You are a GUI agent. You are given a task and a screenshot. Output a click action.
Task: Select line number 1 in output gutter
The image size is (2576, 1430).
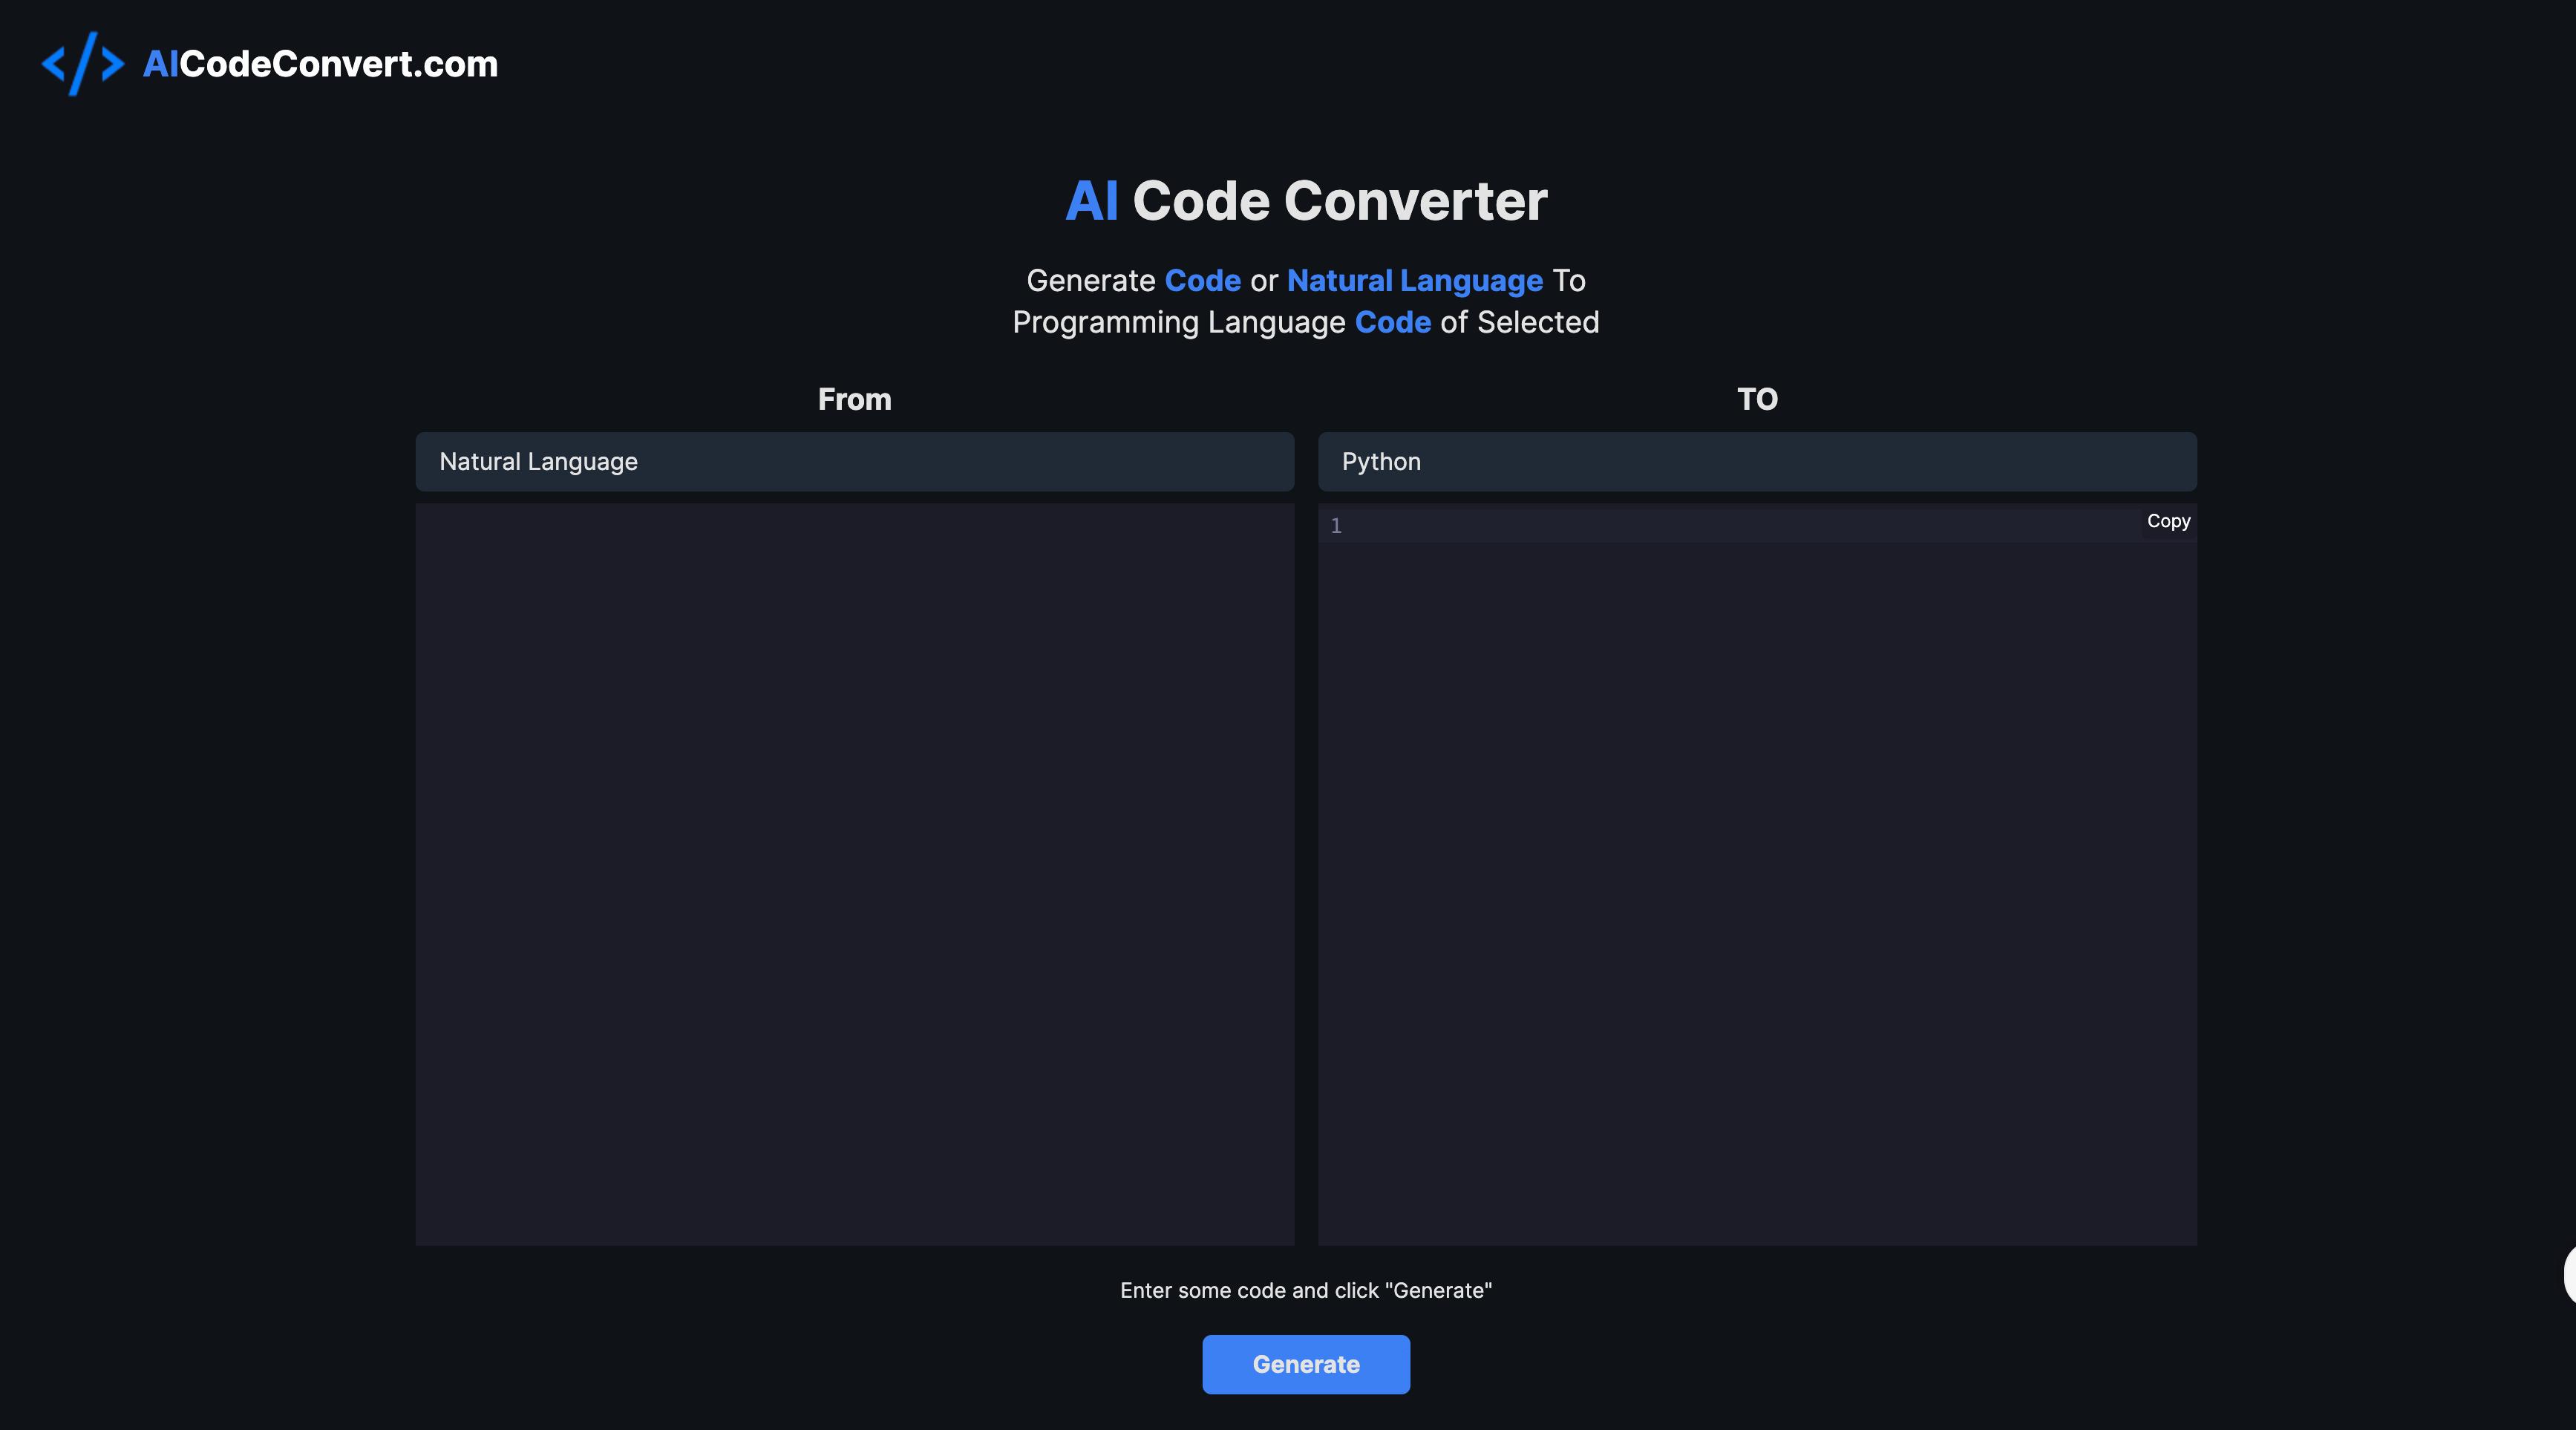[x=1336, y=526]
